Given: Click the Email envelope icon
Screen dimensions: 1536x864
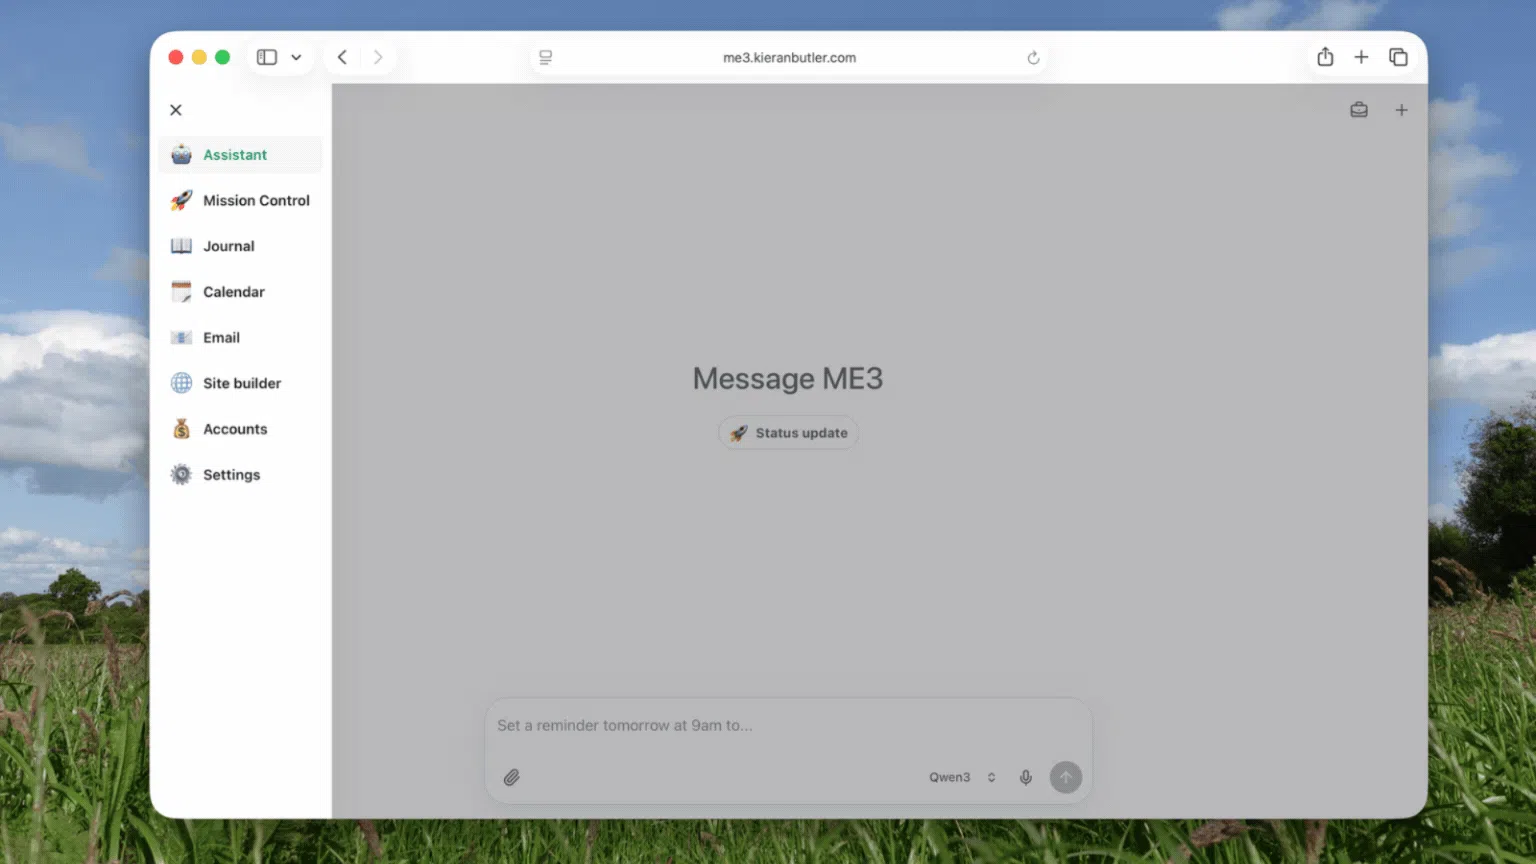Looking at the screenshot, I should pyautogui.click(x=181, y=338).
